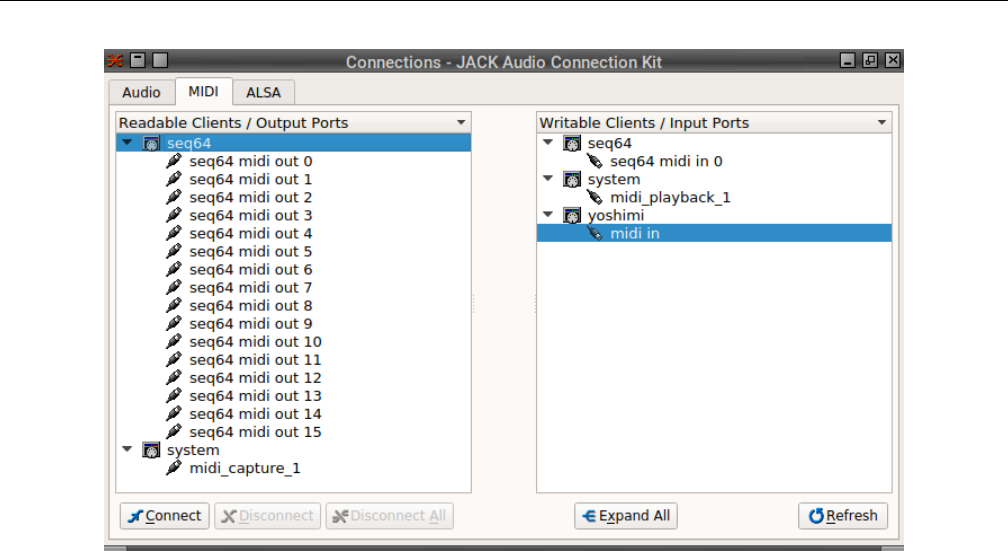Select seq64 midi out 7 port
The height and width of the screenshot is (551, 1008).
[250, 288]
